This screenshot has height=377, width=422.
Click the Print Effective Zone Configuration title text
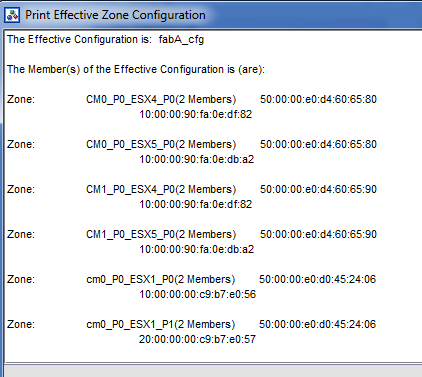[115, 15]
